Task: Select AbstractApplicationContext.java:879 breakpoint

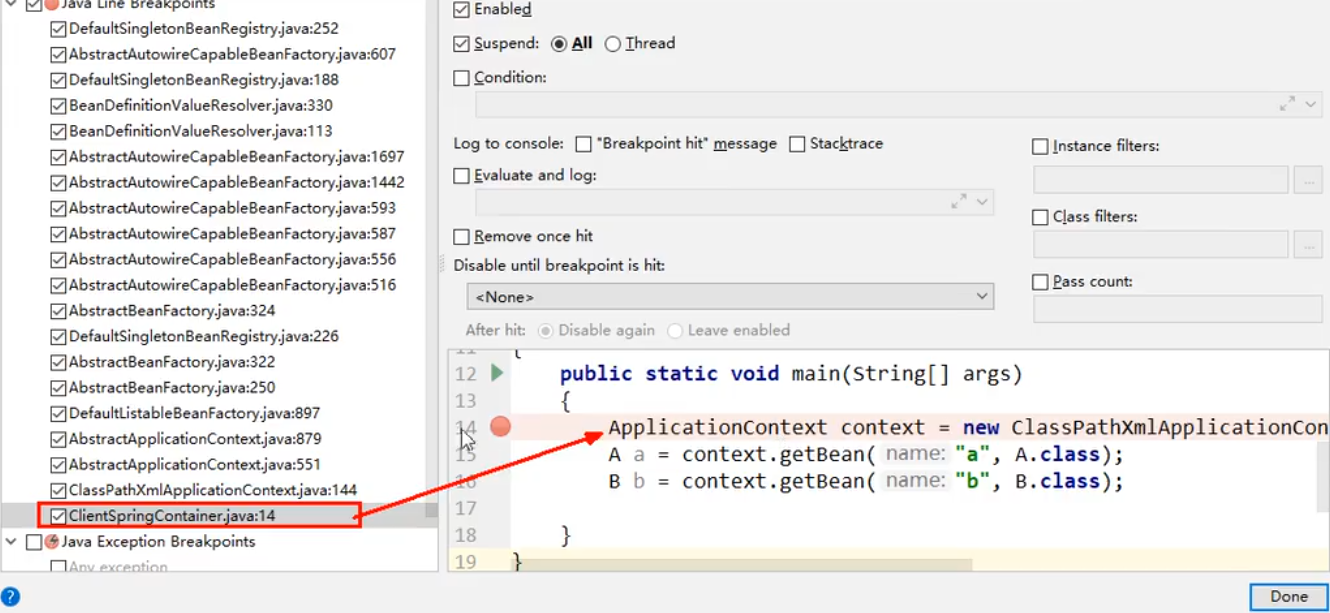Action: coord(195,439)
